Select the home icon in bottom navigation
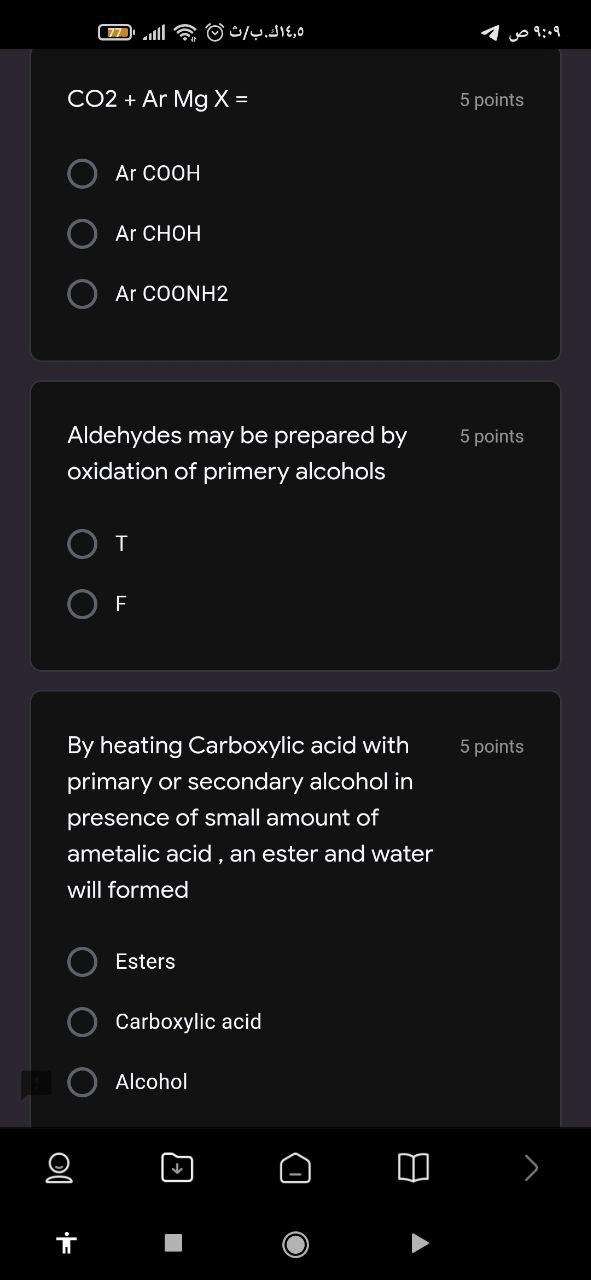Viewport: 591px width, 1280px height. coord(295,1167)
